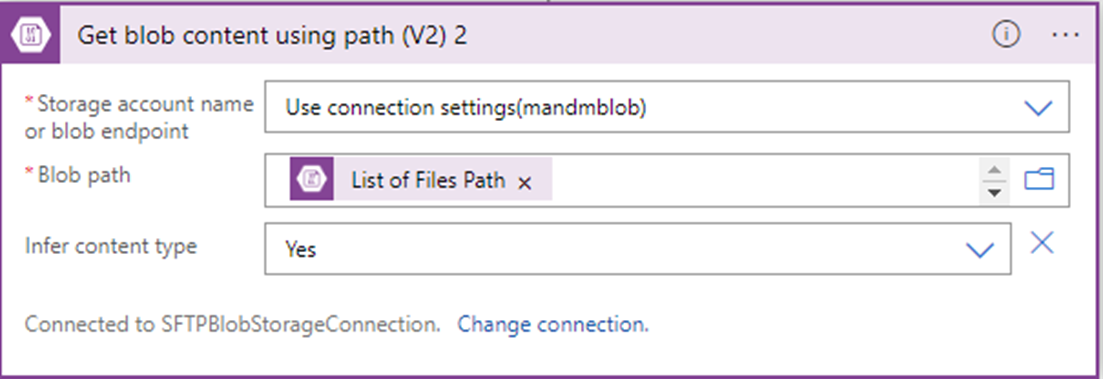Click the Change connection link
This screenshot has height=379, width=1103.
[553, 325]
